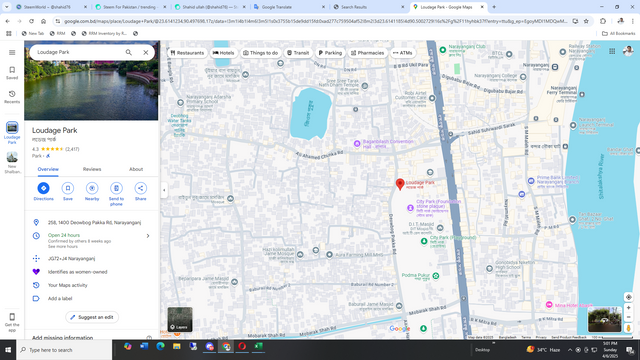Viewport: 640px width, 360px height.
Task: Click the Windows Start button
Action: tap(8, 350)
